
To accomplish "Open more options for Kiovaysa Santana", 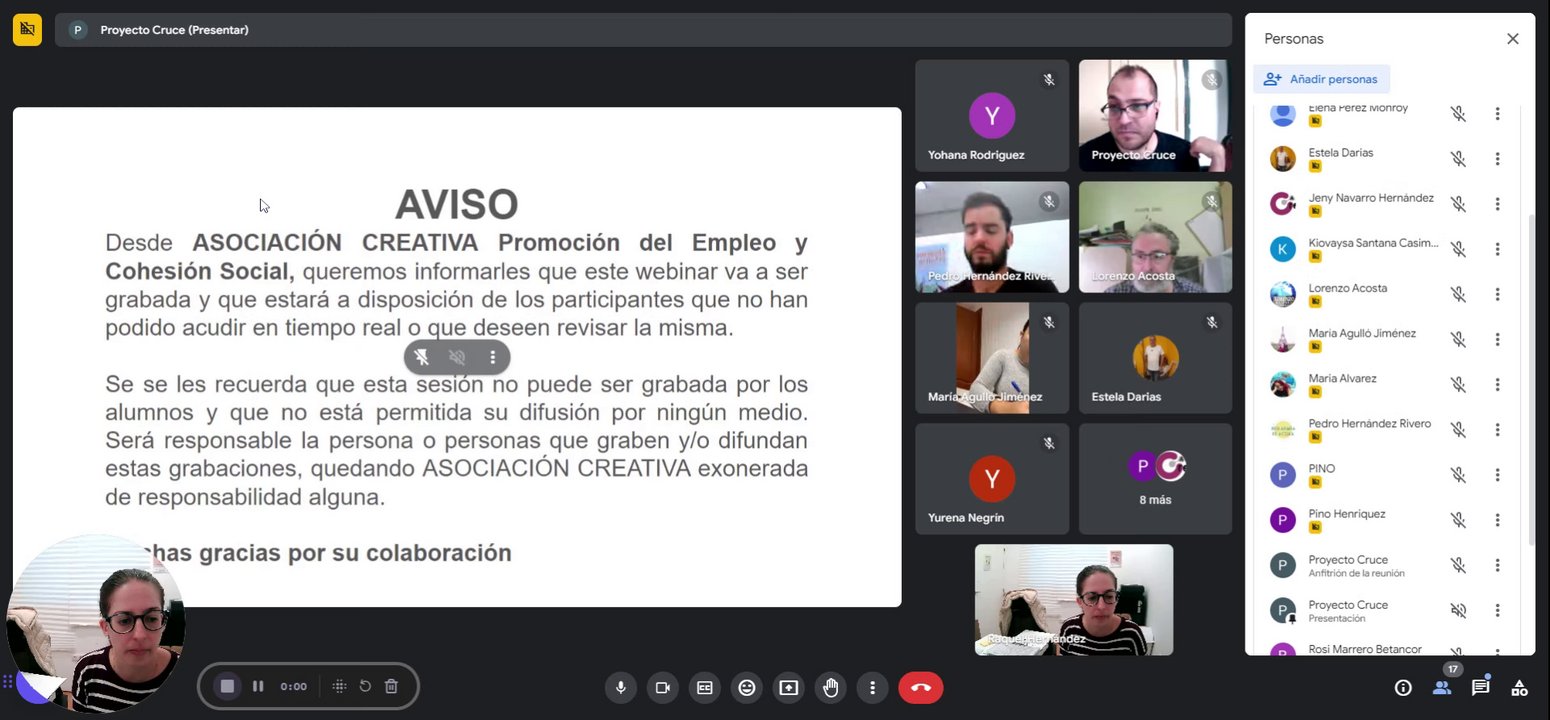I will (1497, 249).
